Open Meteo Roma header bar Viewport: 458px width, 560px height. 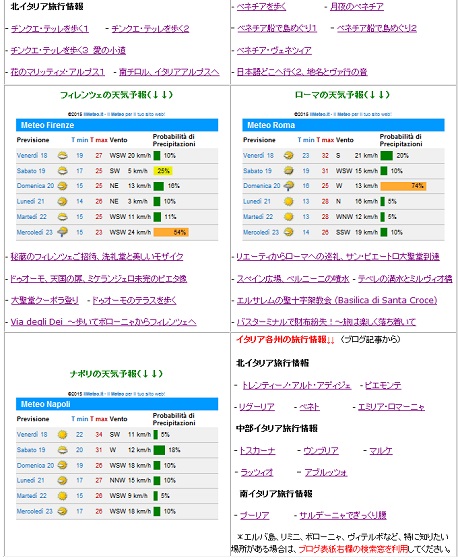pyautogui.click(x=343, y=125)
